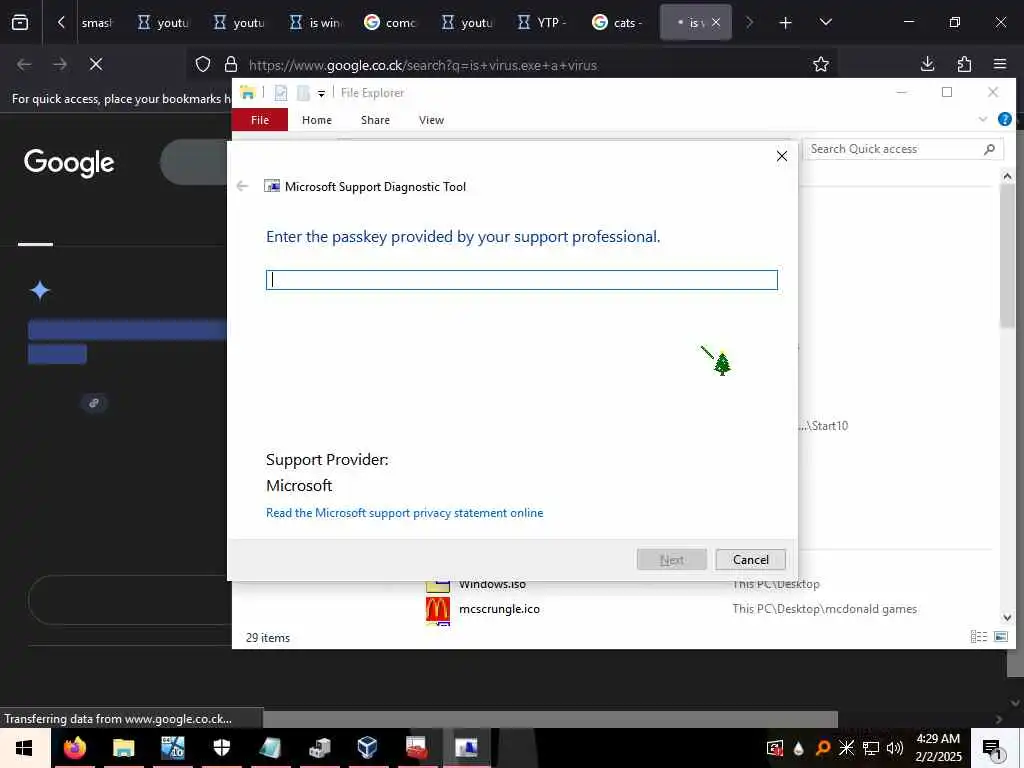Click the Next button
Image resolution: width=1024 pixels, height=768 pixels.
(671, 560)
